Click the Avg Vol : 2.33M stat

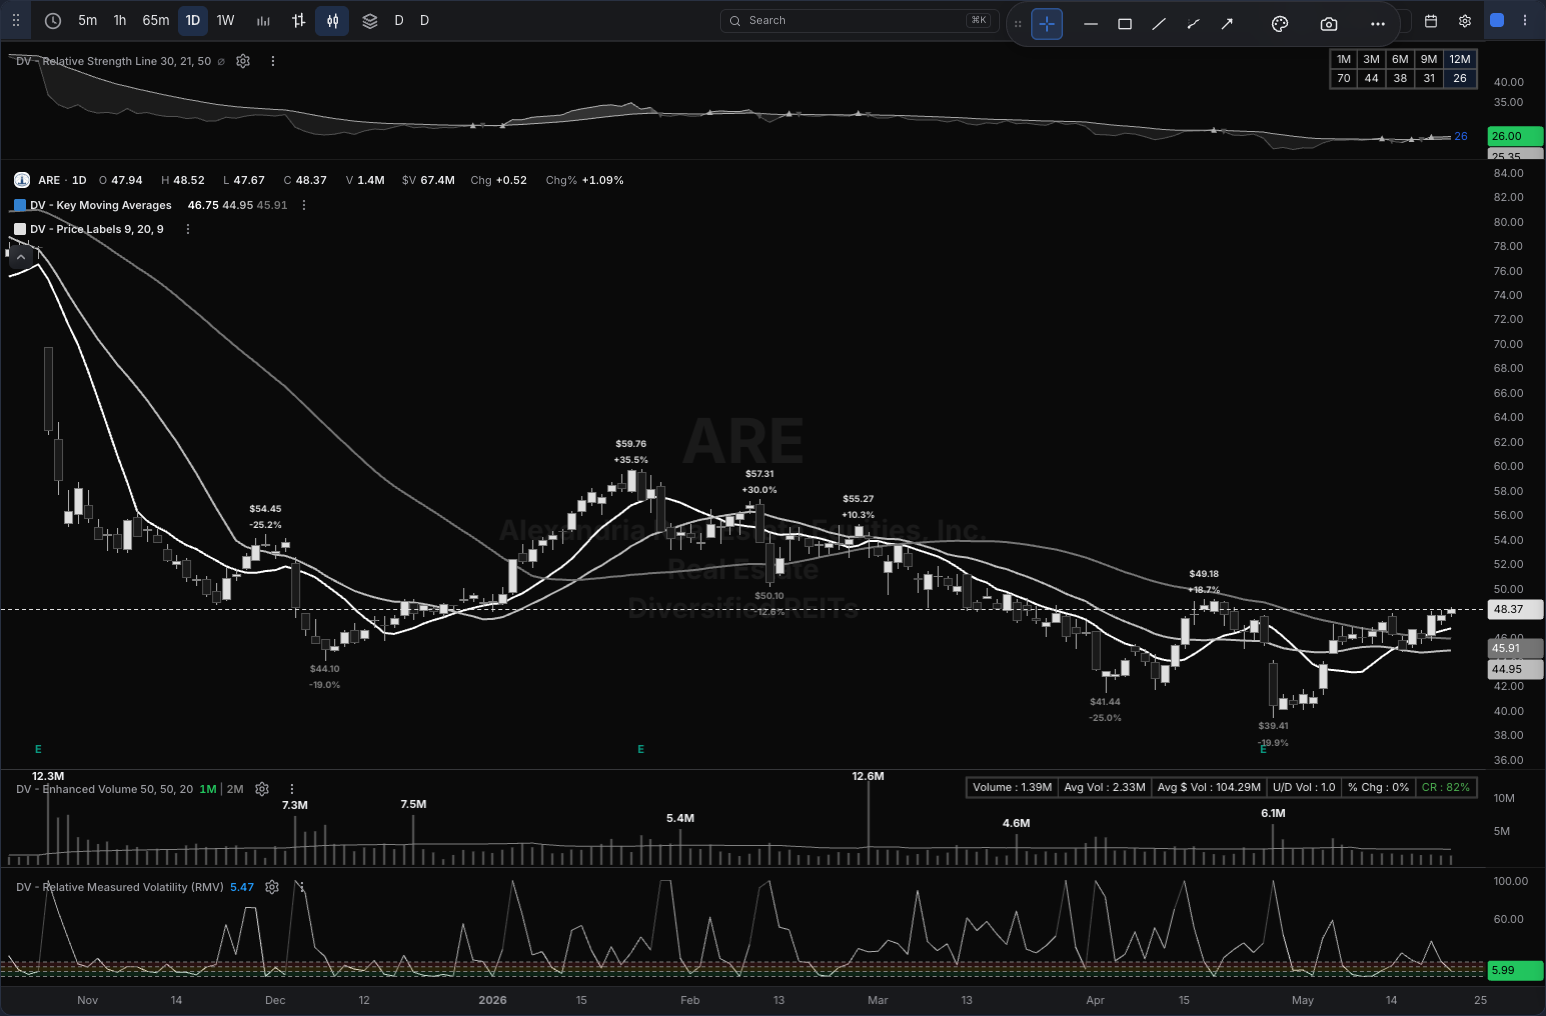pyautogui.click(x=1104, y=787)
